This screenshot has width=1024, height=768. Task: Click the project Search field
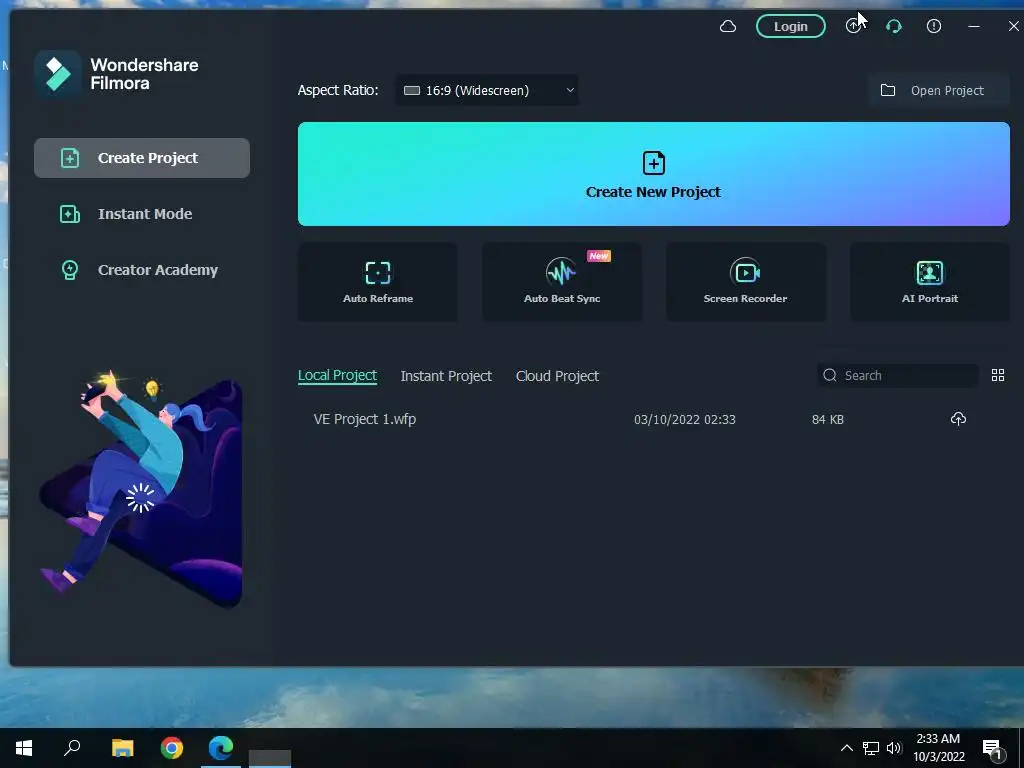(x=897, y=376)
